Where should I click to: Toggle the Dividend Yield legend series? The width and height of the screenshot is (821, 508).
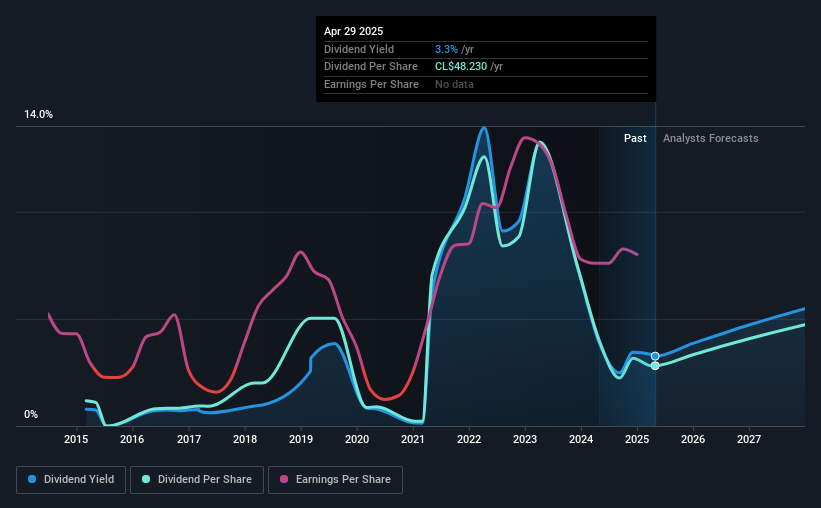tap(71, 480)
